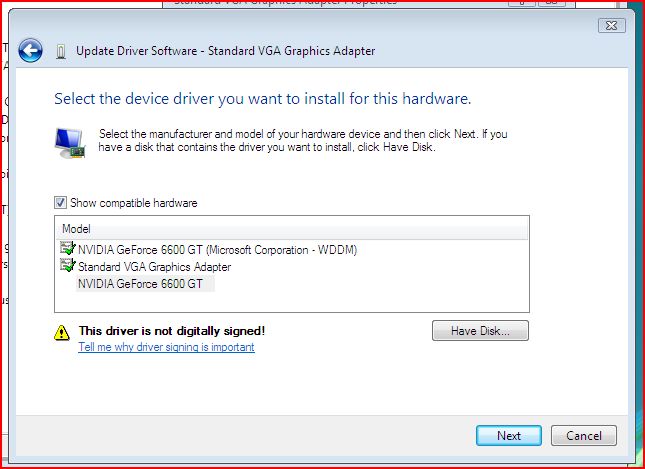Click the Select the device driver heading
The width and height of the screenshot is (645, 469).
(x=262, y=99)
